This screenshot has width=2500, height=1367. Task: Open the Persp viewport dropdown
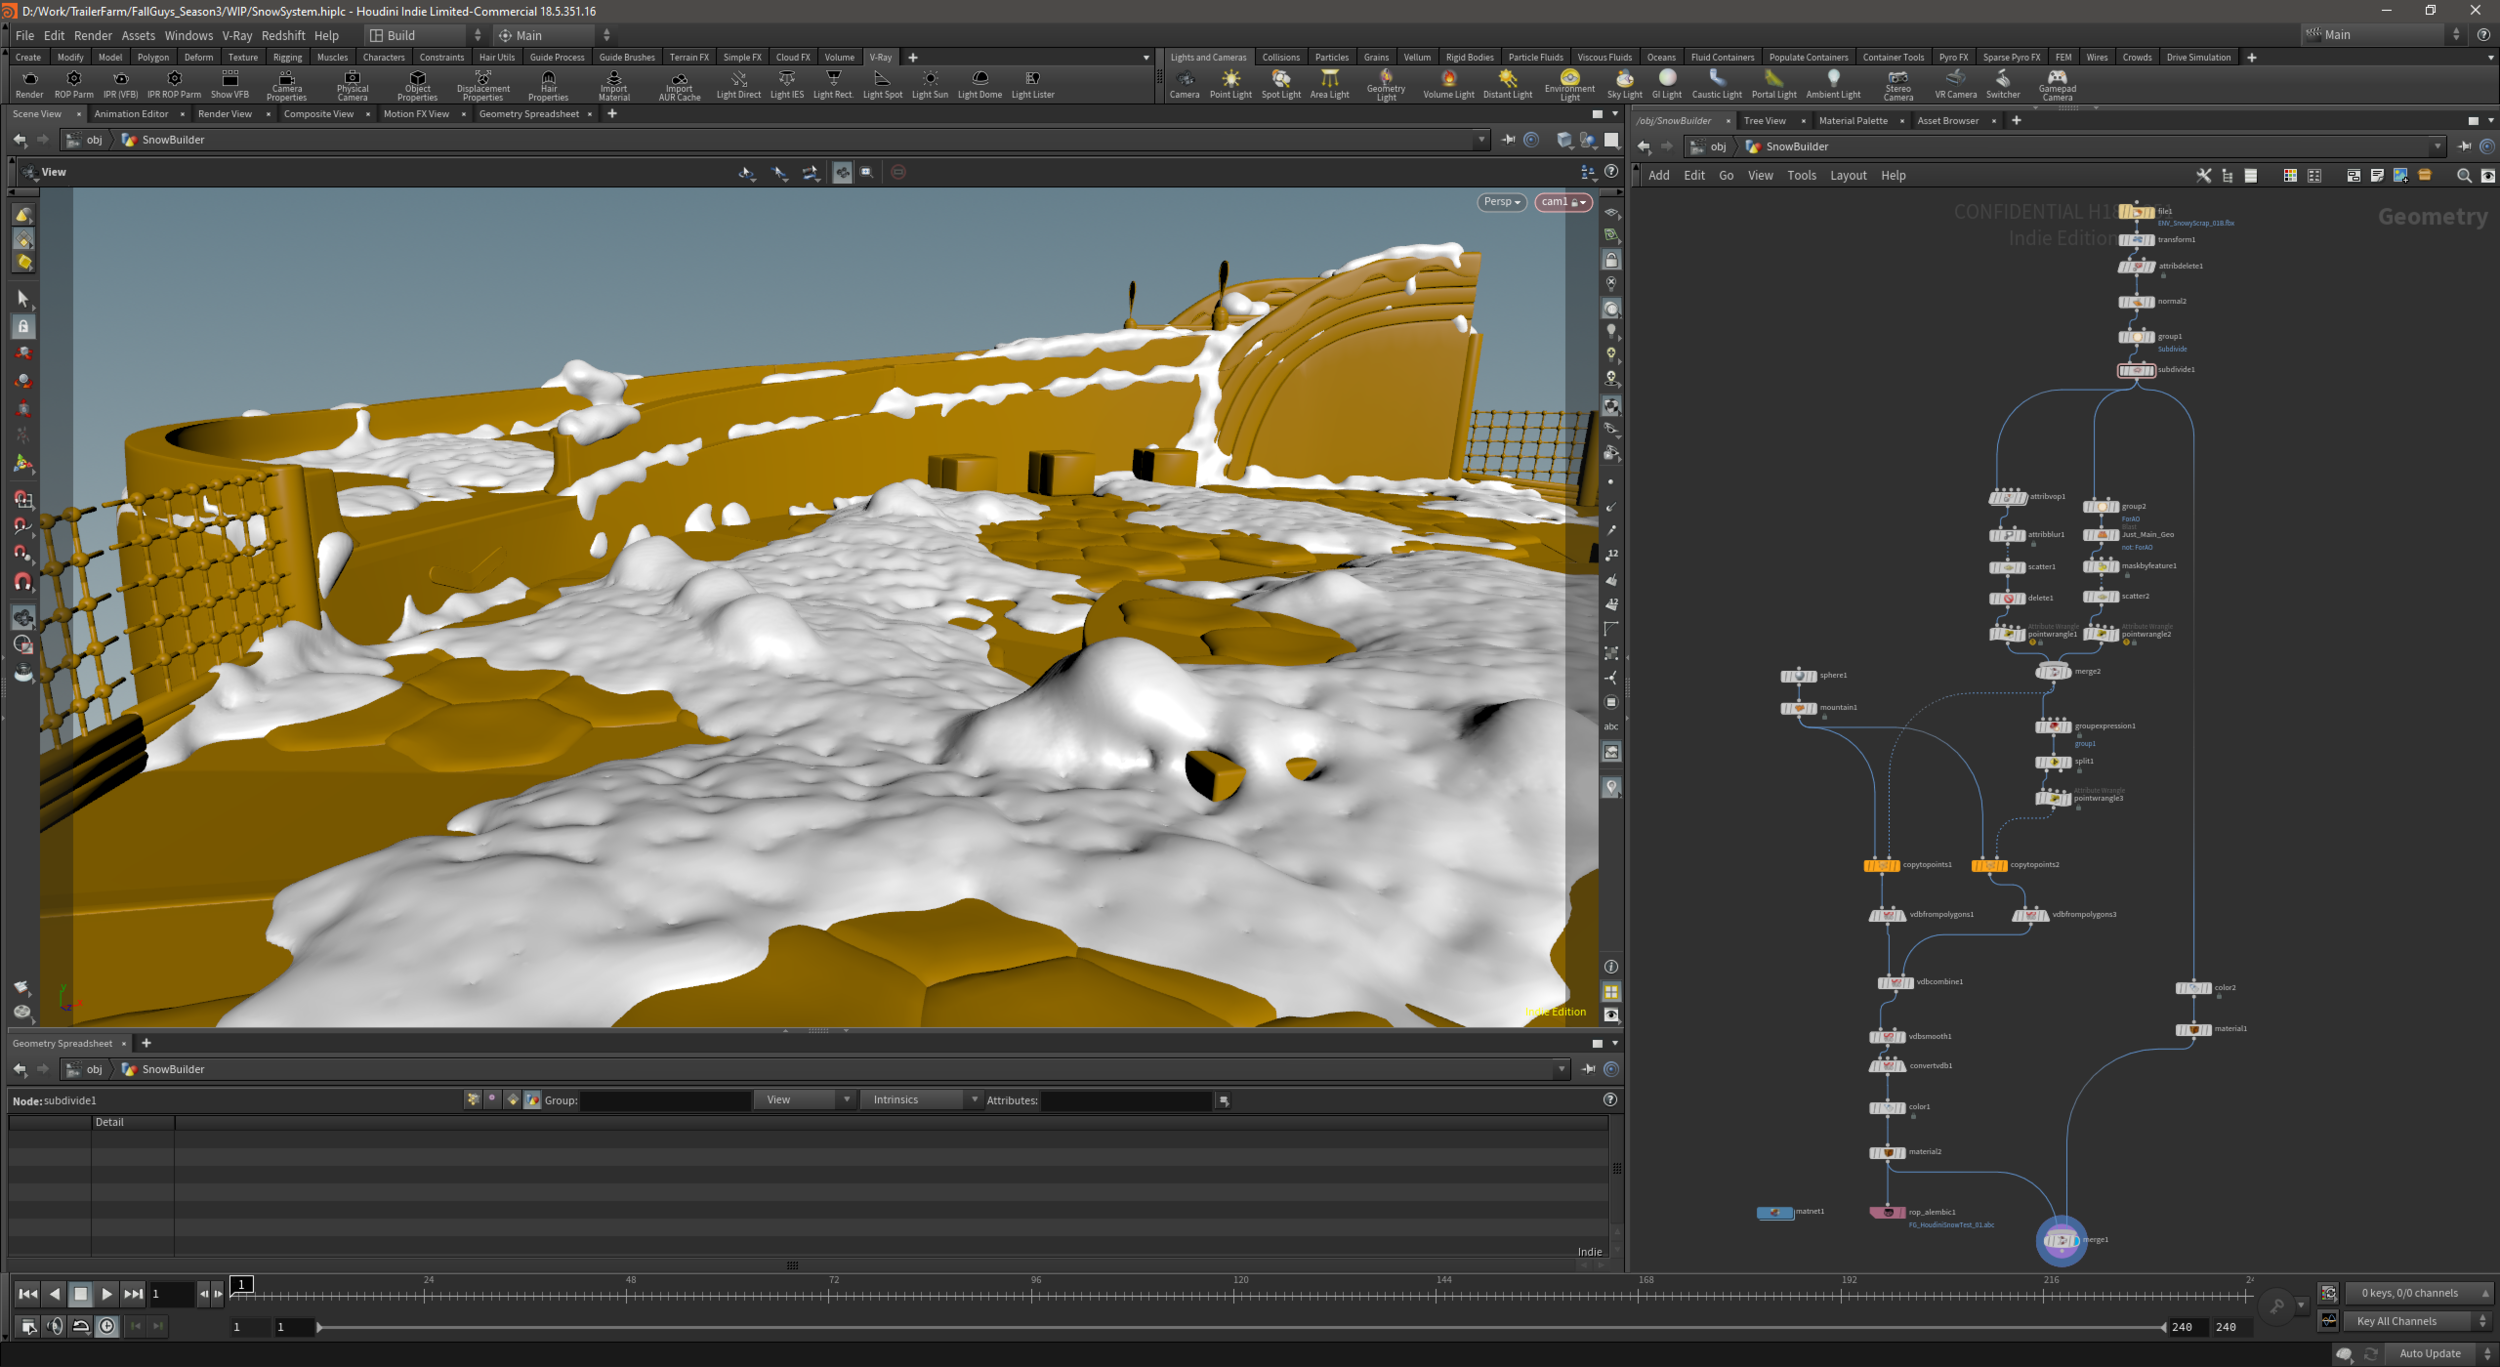pos(1501,202)
